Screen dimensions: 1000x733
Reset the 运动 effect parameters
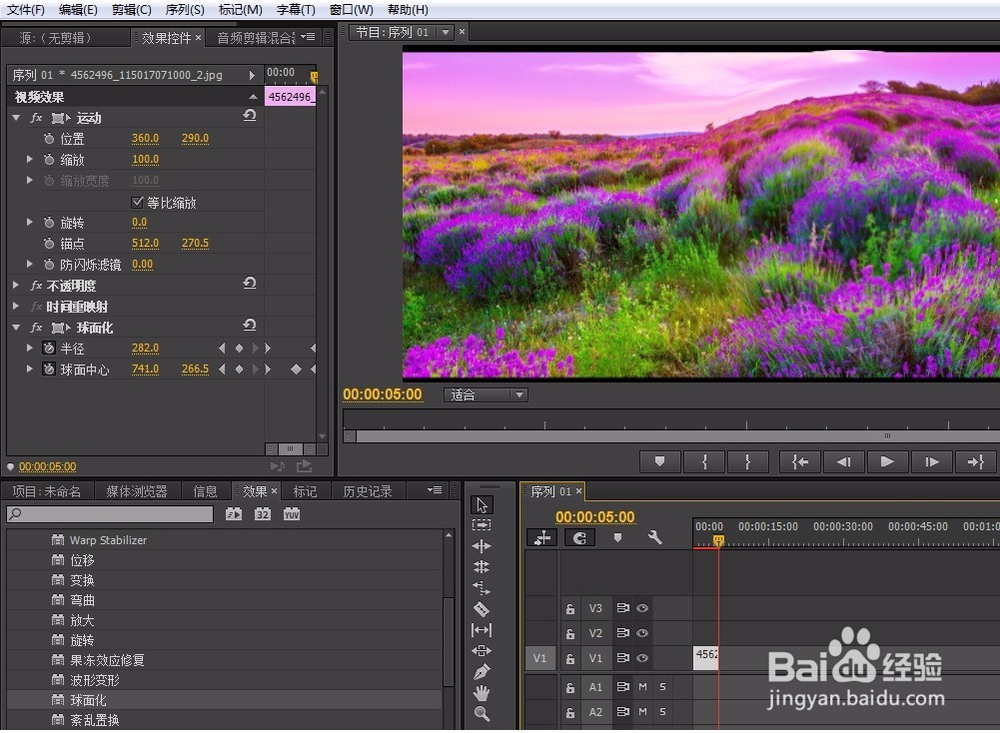point(249,115)
